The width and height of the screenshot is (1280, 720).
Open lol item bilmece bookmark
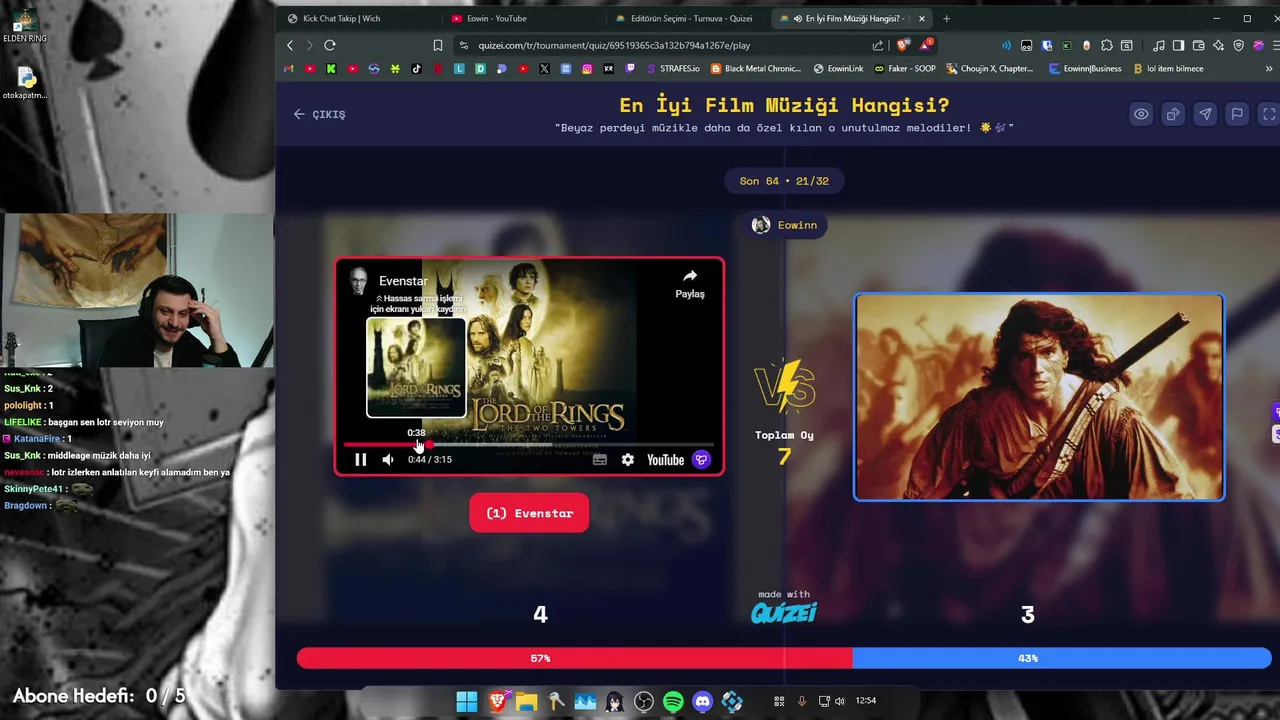click(1168, 69)
